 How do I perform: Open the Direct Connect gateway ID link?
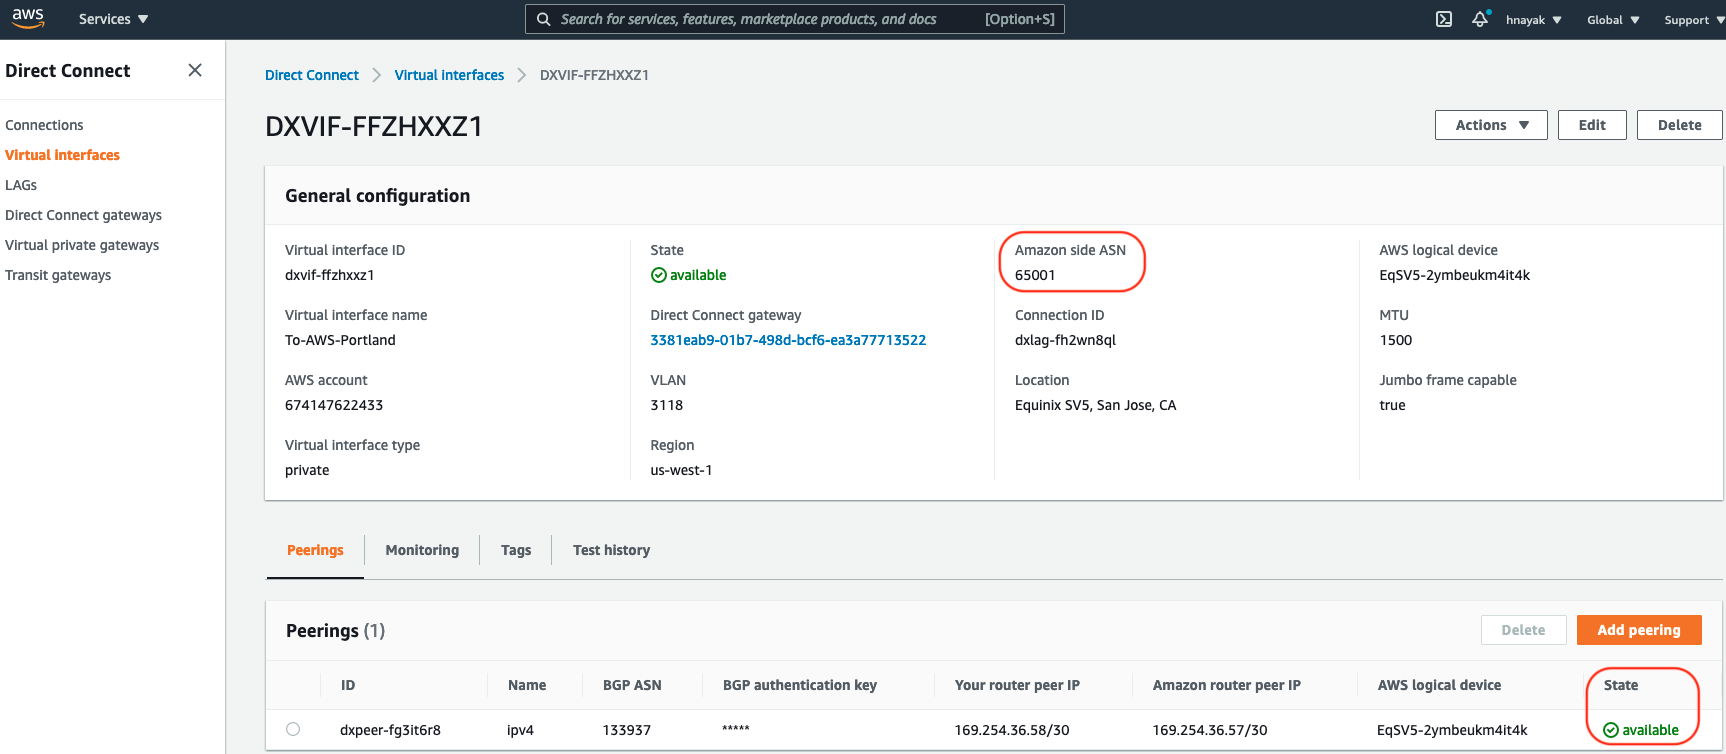click(788, 340)
